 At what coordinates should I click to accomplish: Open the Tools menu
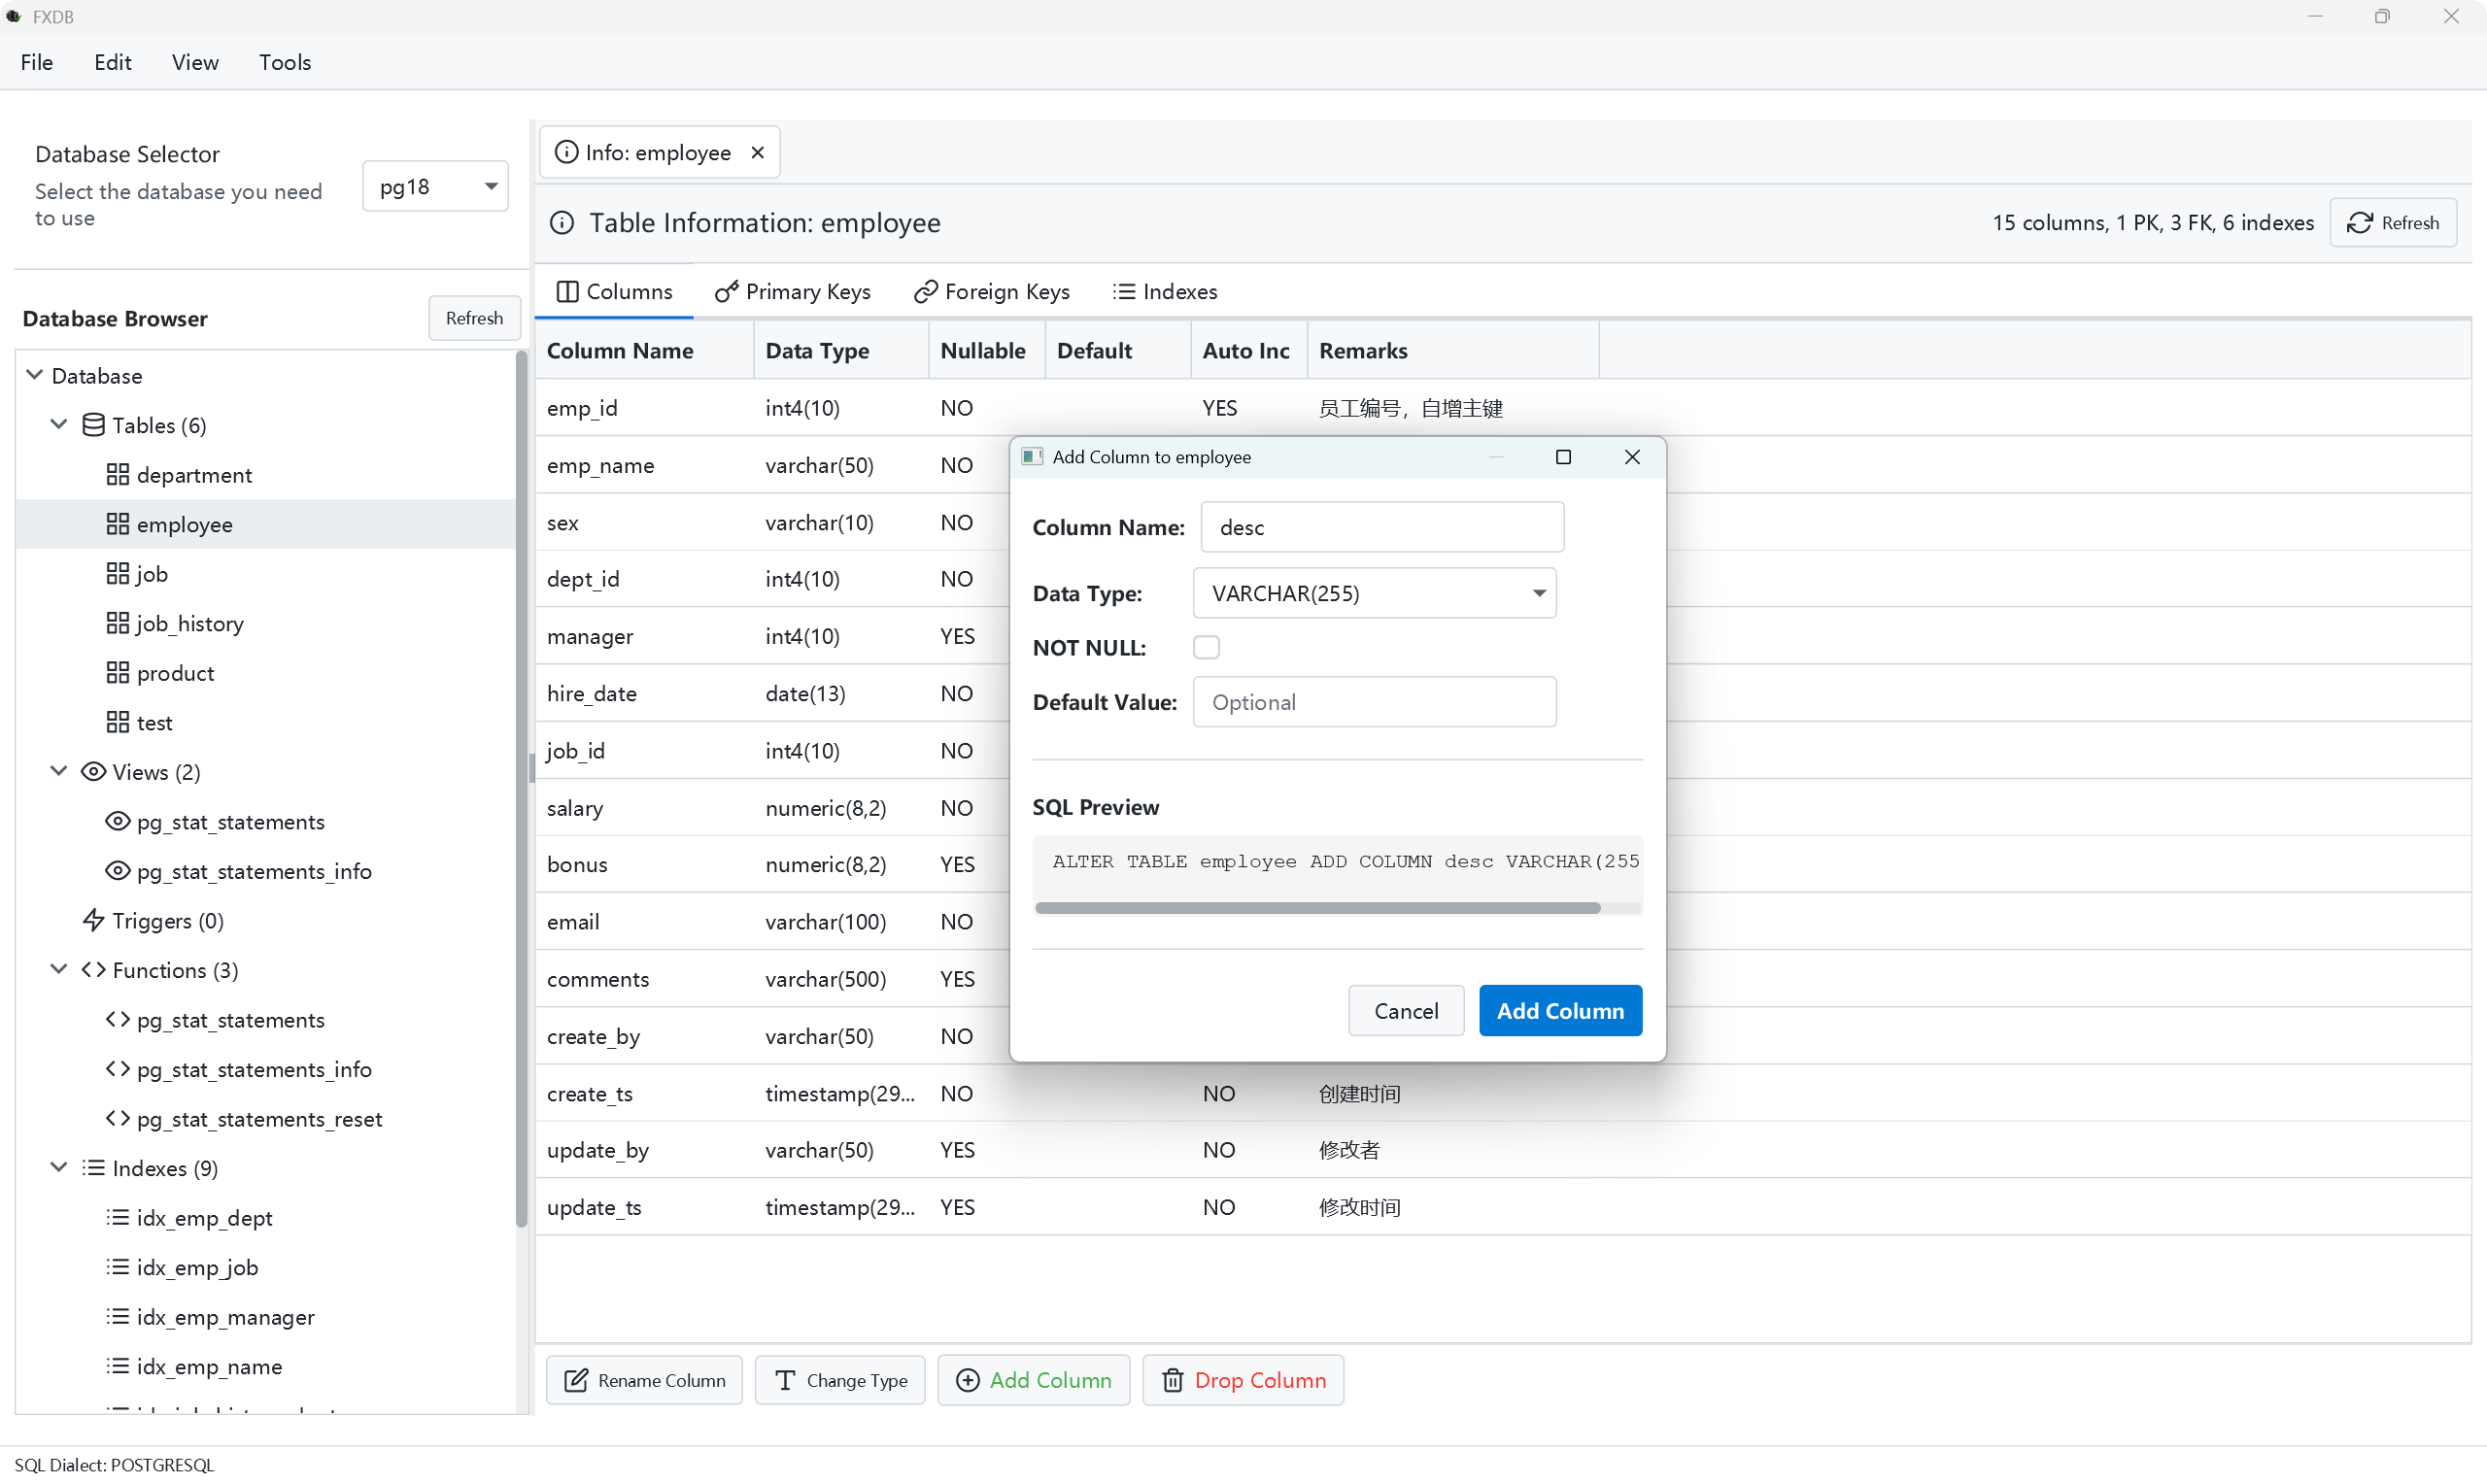[x=284, y=62]
